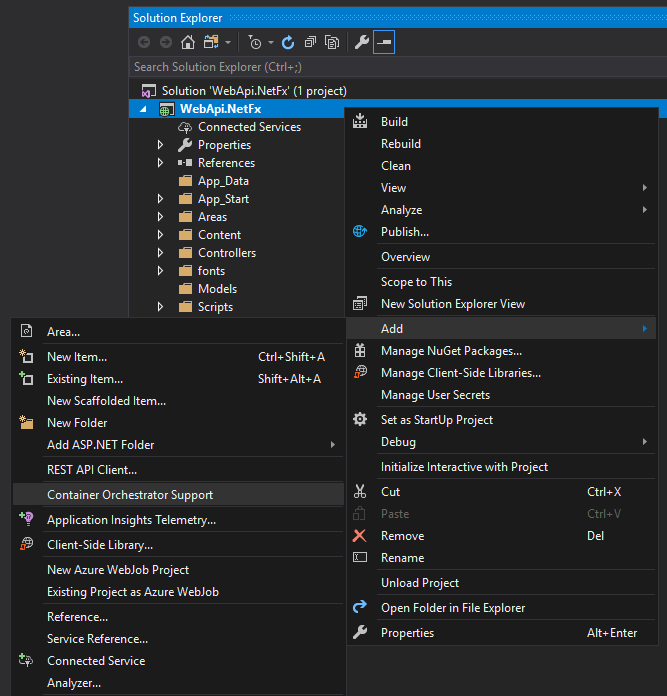
Task: Expand the App_Start folder
Action: tap(160, 199)
